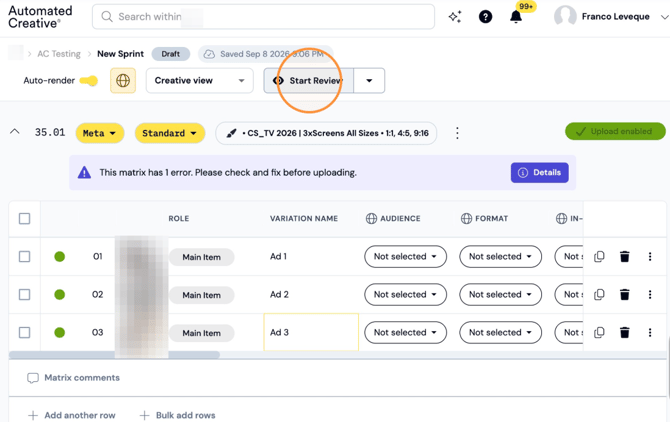
Task: Open Audience dropdown for Ad 1
Action: (x=405, y=257)
